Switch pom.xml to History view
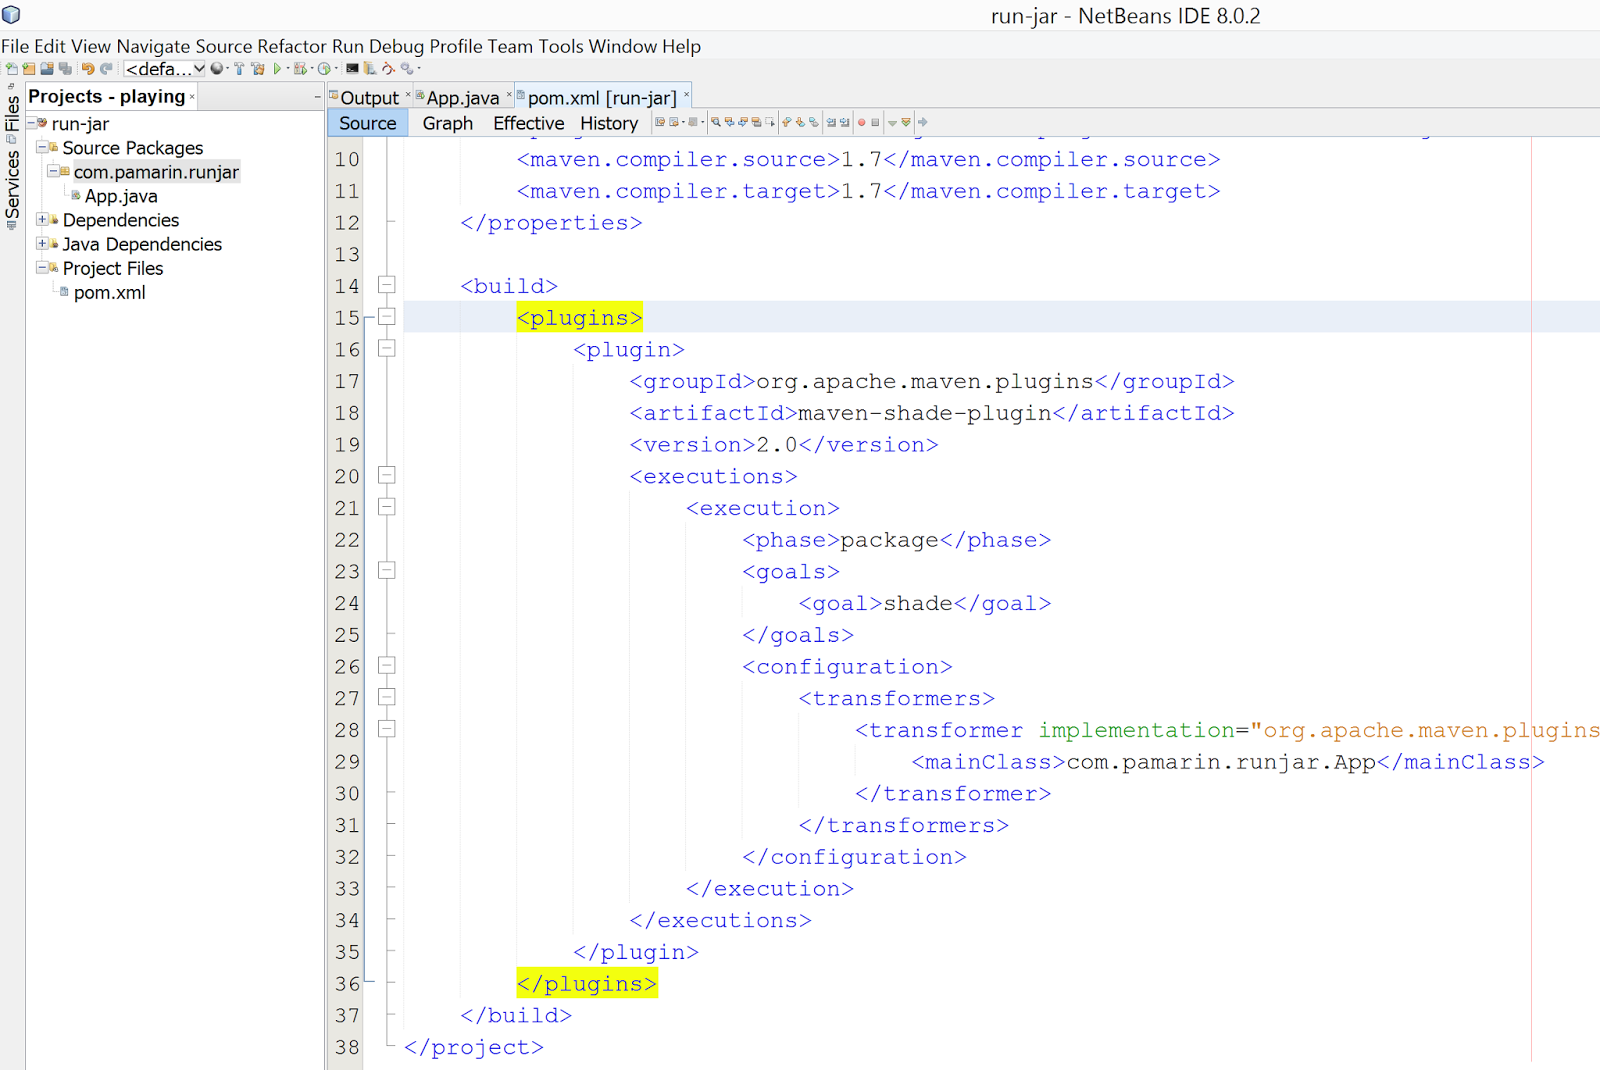Image resolution: width=1600 pixels, height=1070 pixels. [x=609, y=123]
